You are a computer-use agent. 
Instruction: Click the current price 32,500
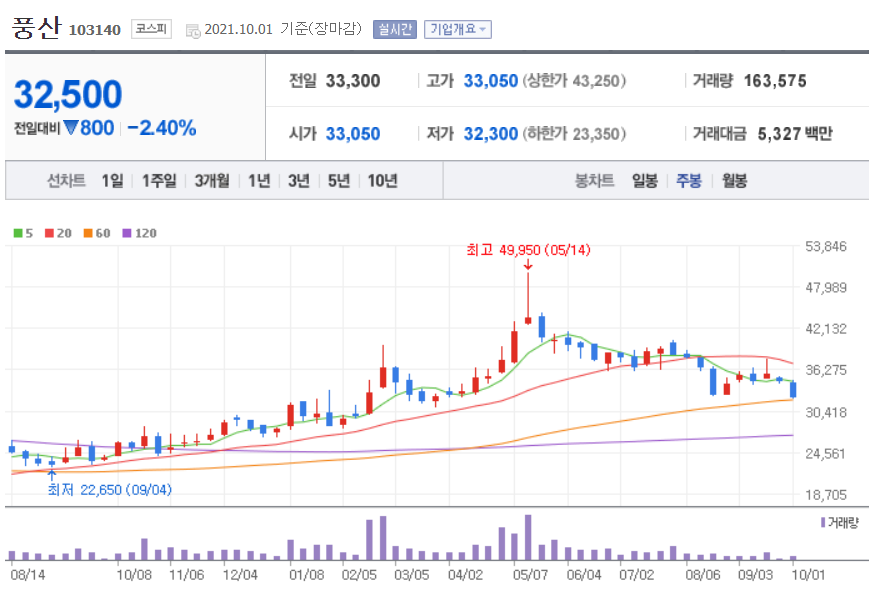(x=68, y=94)
